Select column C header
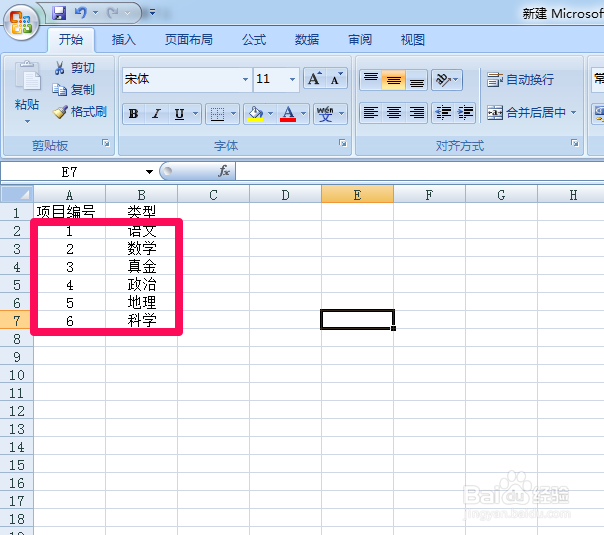The height and width of the screenshot is (535, 604). [x=213, y=195]
